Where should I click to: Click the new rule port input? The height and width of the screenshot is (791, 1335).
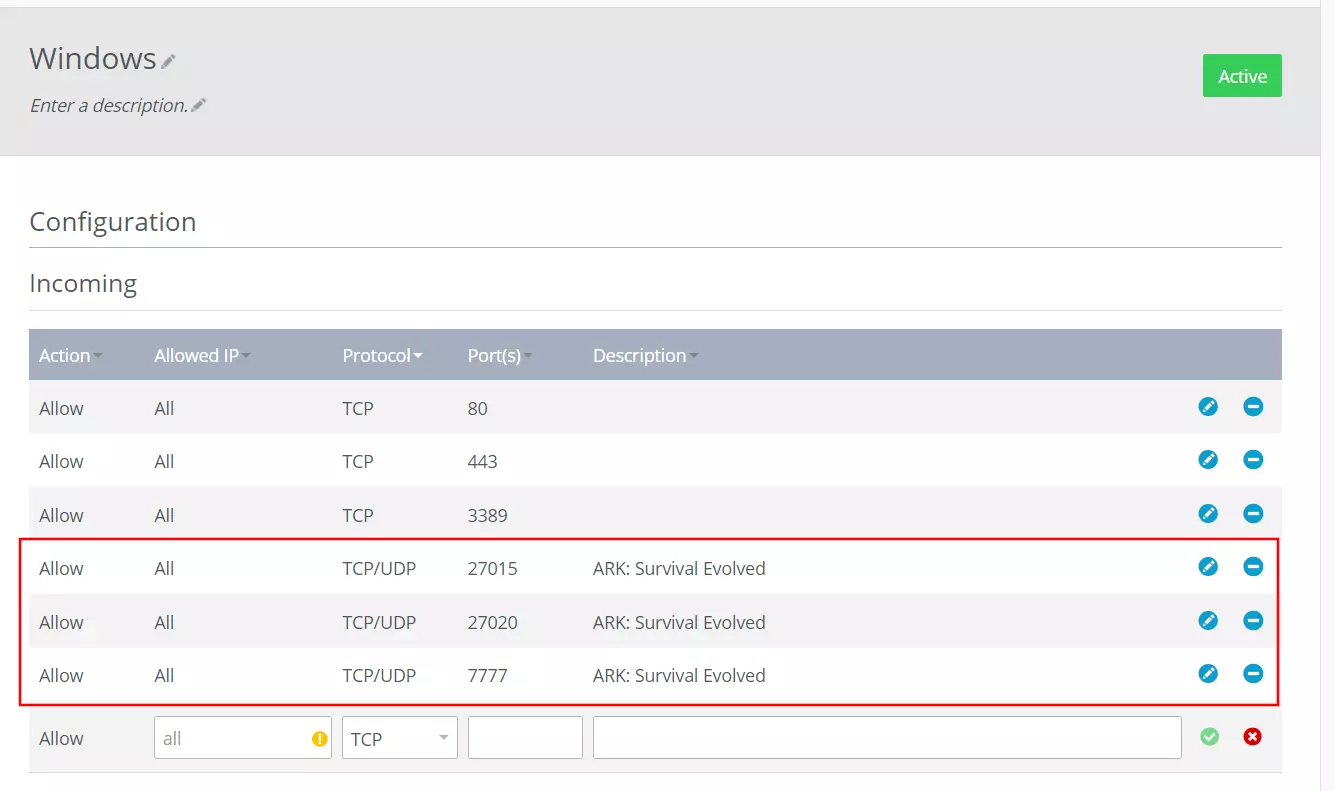(525, 738)
